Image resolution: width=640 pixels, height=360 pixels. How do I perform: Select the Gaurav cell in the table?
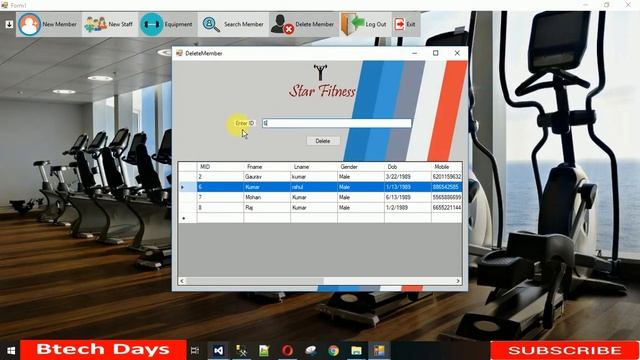point(267,177)
